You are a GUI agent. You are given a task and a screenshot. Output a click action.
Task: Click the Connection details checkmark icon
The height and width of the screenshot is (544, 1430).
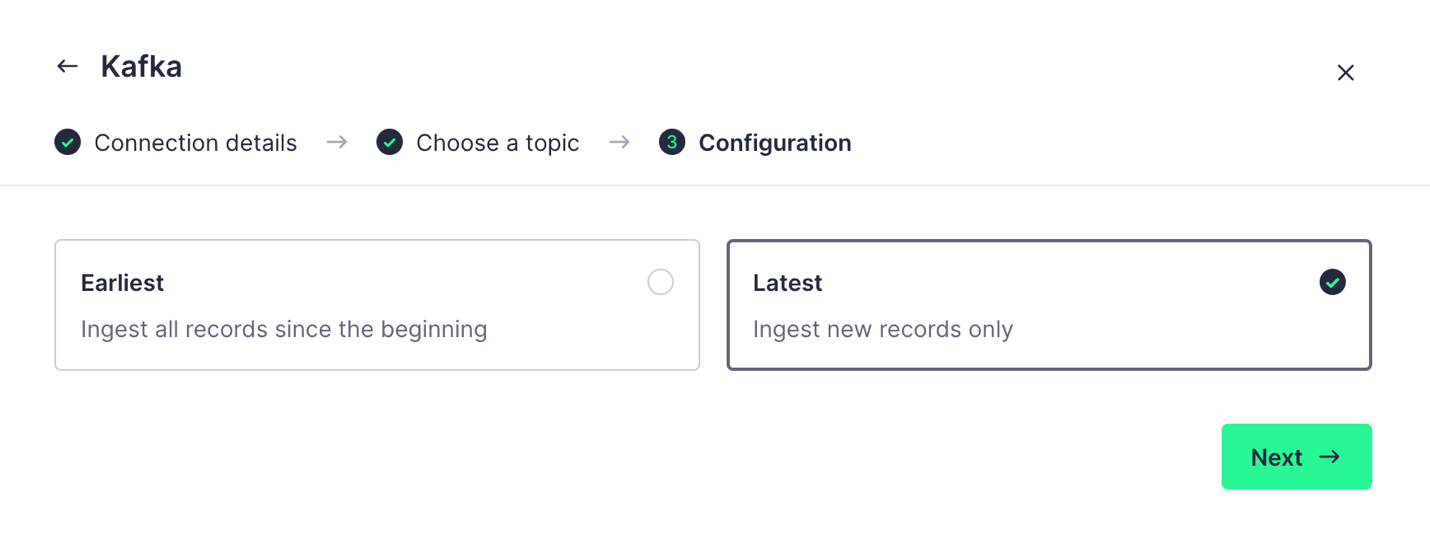68,143
